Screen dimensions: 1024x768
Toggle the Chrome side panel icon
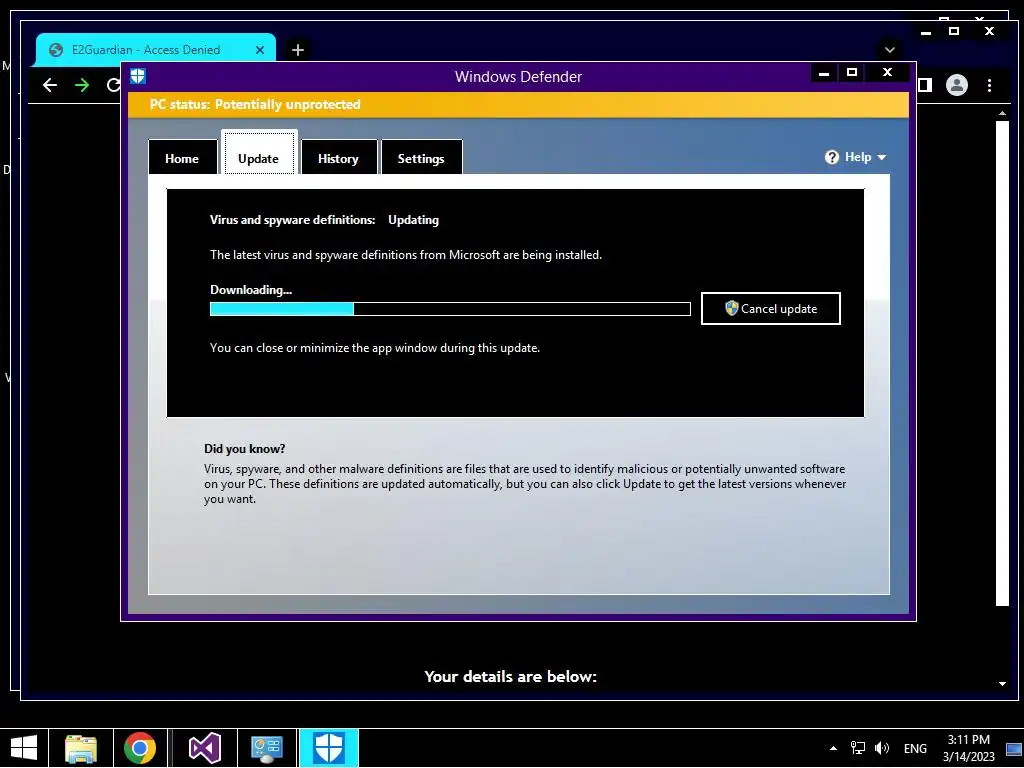click(925, 85)
